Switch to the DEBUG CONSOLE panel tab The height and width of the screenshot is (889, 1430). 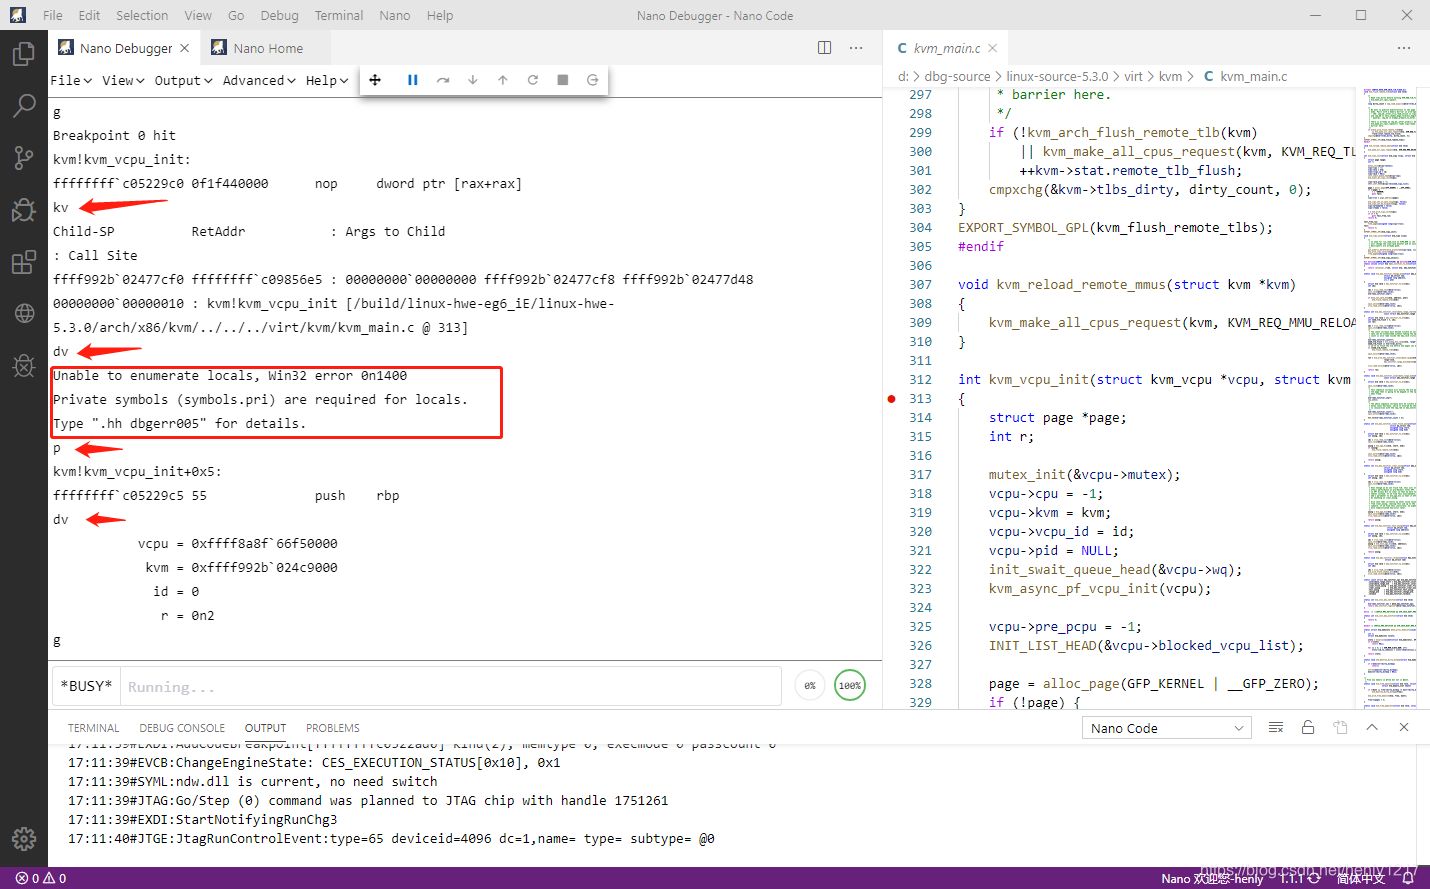[x=182, y=728]
